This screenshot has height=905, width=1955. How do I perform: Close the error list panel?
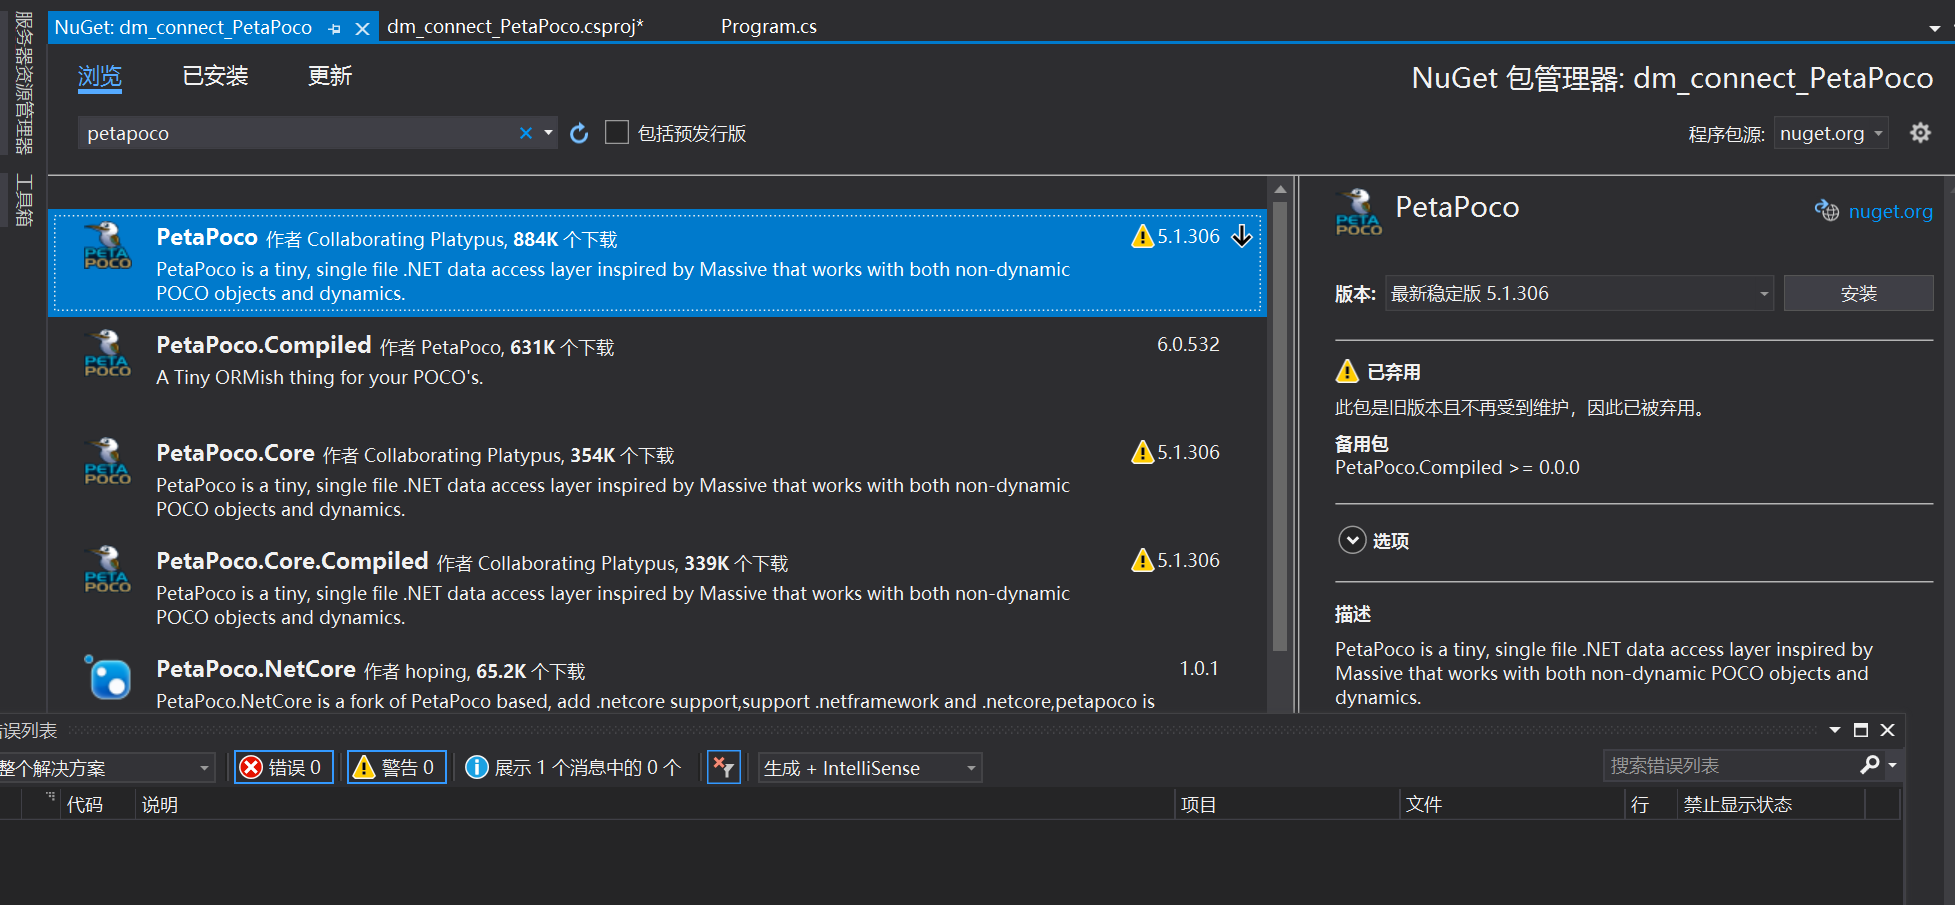point(1888,730)
